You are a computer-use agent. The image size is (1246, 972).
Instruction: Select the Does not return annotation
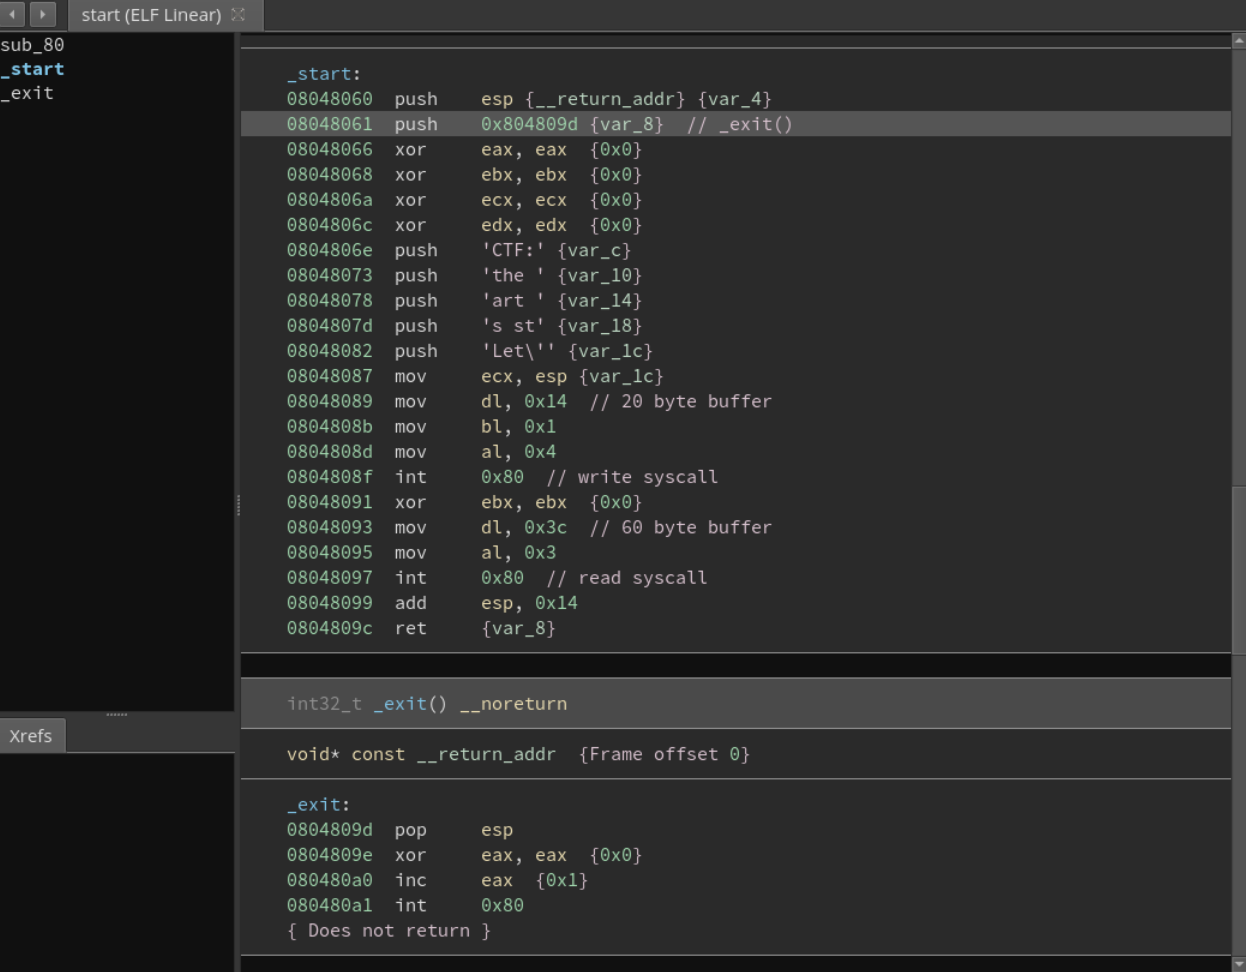coord(386,930)
